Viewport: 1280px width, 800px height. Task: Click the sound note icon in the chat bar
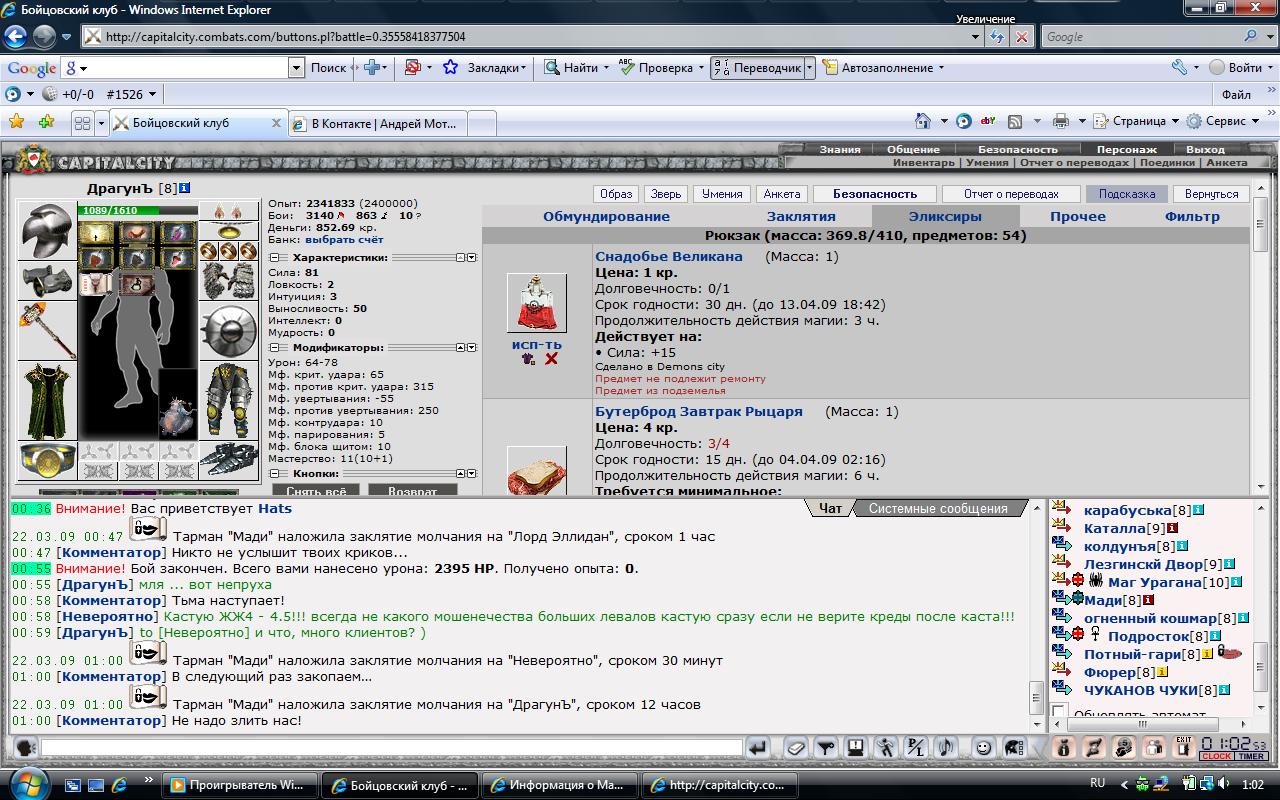tap(945, 747)
